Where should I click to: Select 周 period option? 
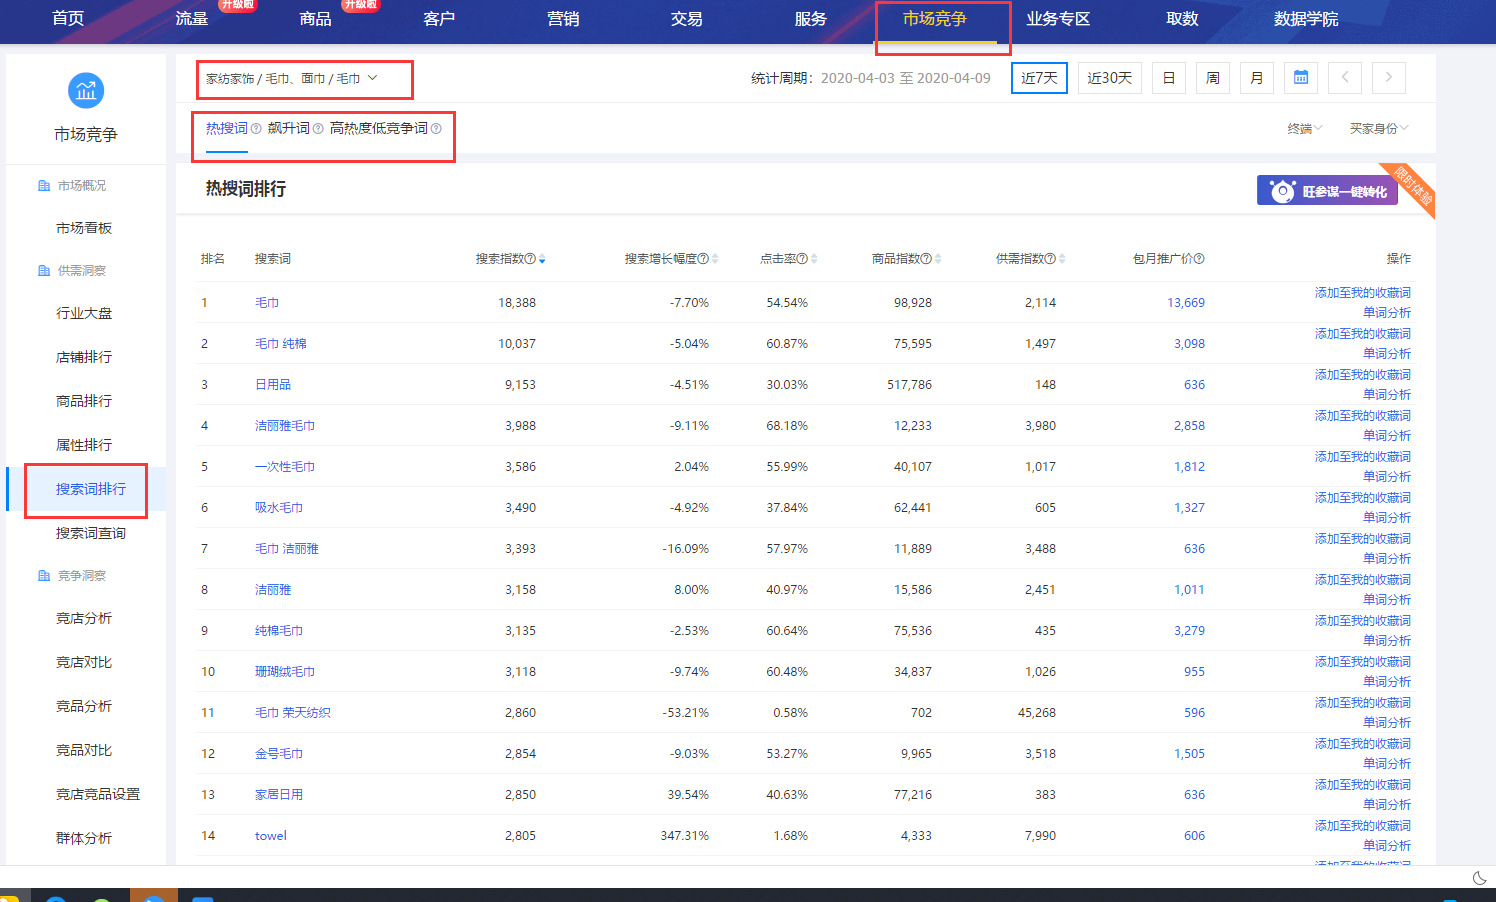[x=1213, y=78]
